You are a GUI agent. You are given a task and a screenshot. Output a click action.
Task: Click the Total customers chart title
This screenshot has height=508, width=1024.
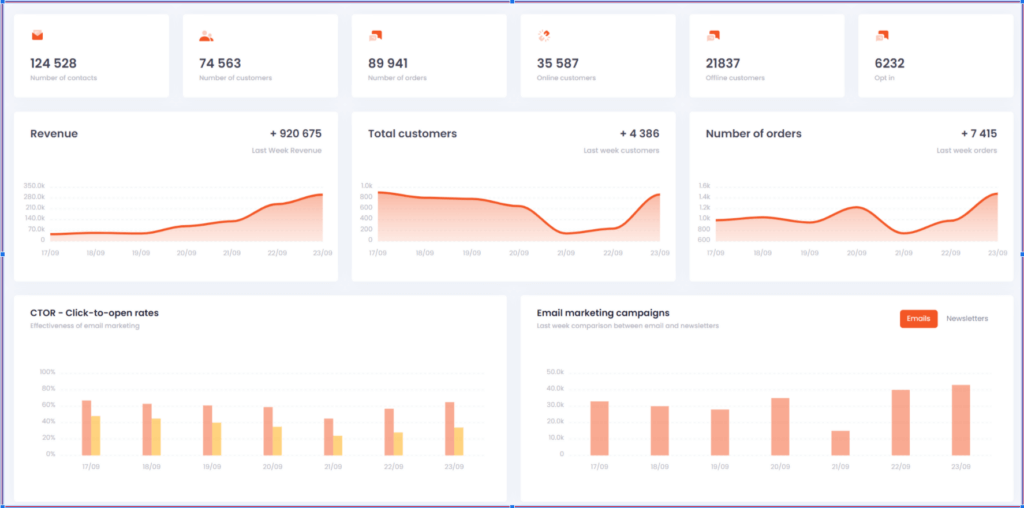click(412, 134)
